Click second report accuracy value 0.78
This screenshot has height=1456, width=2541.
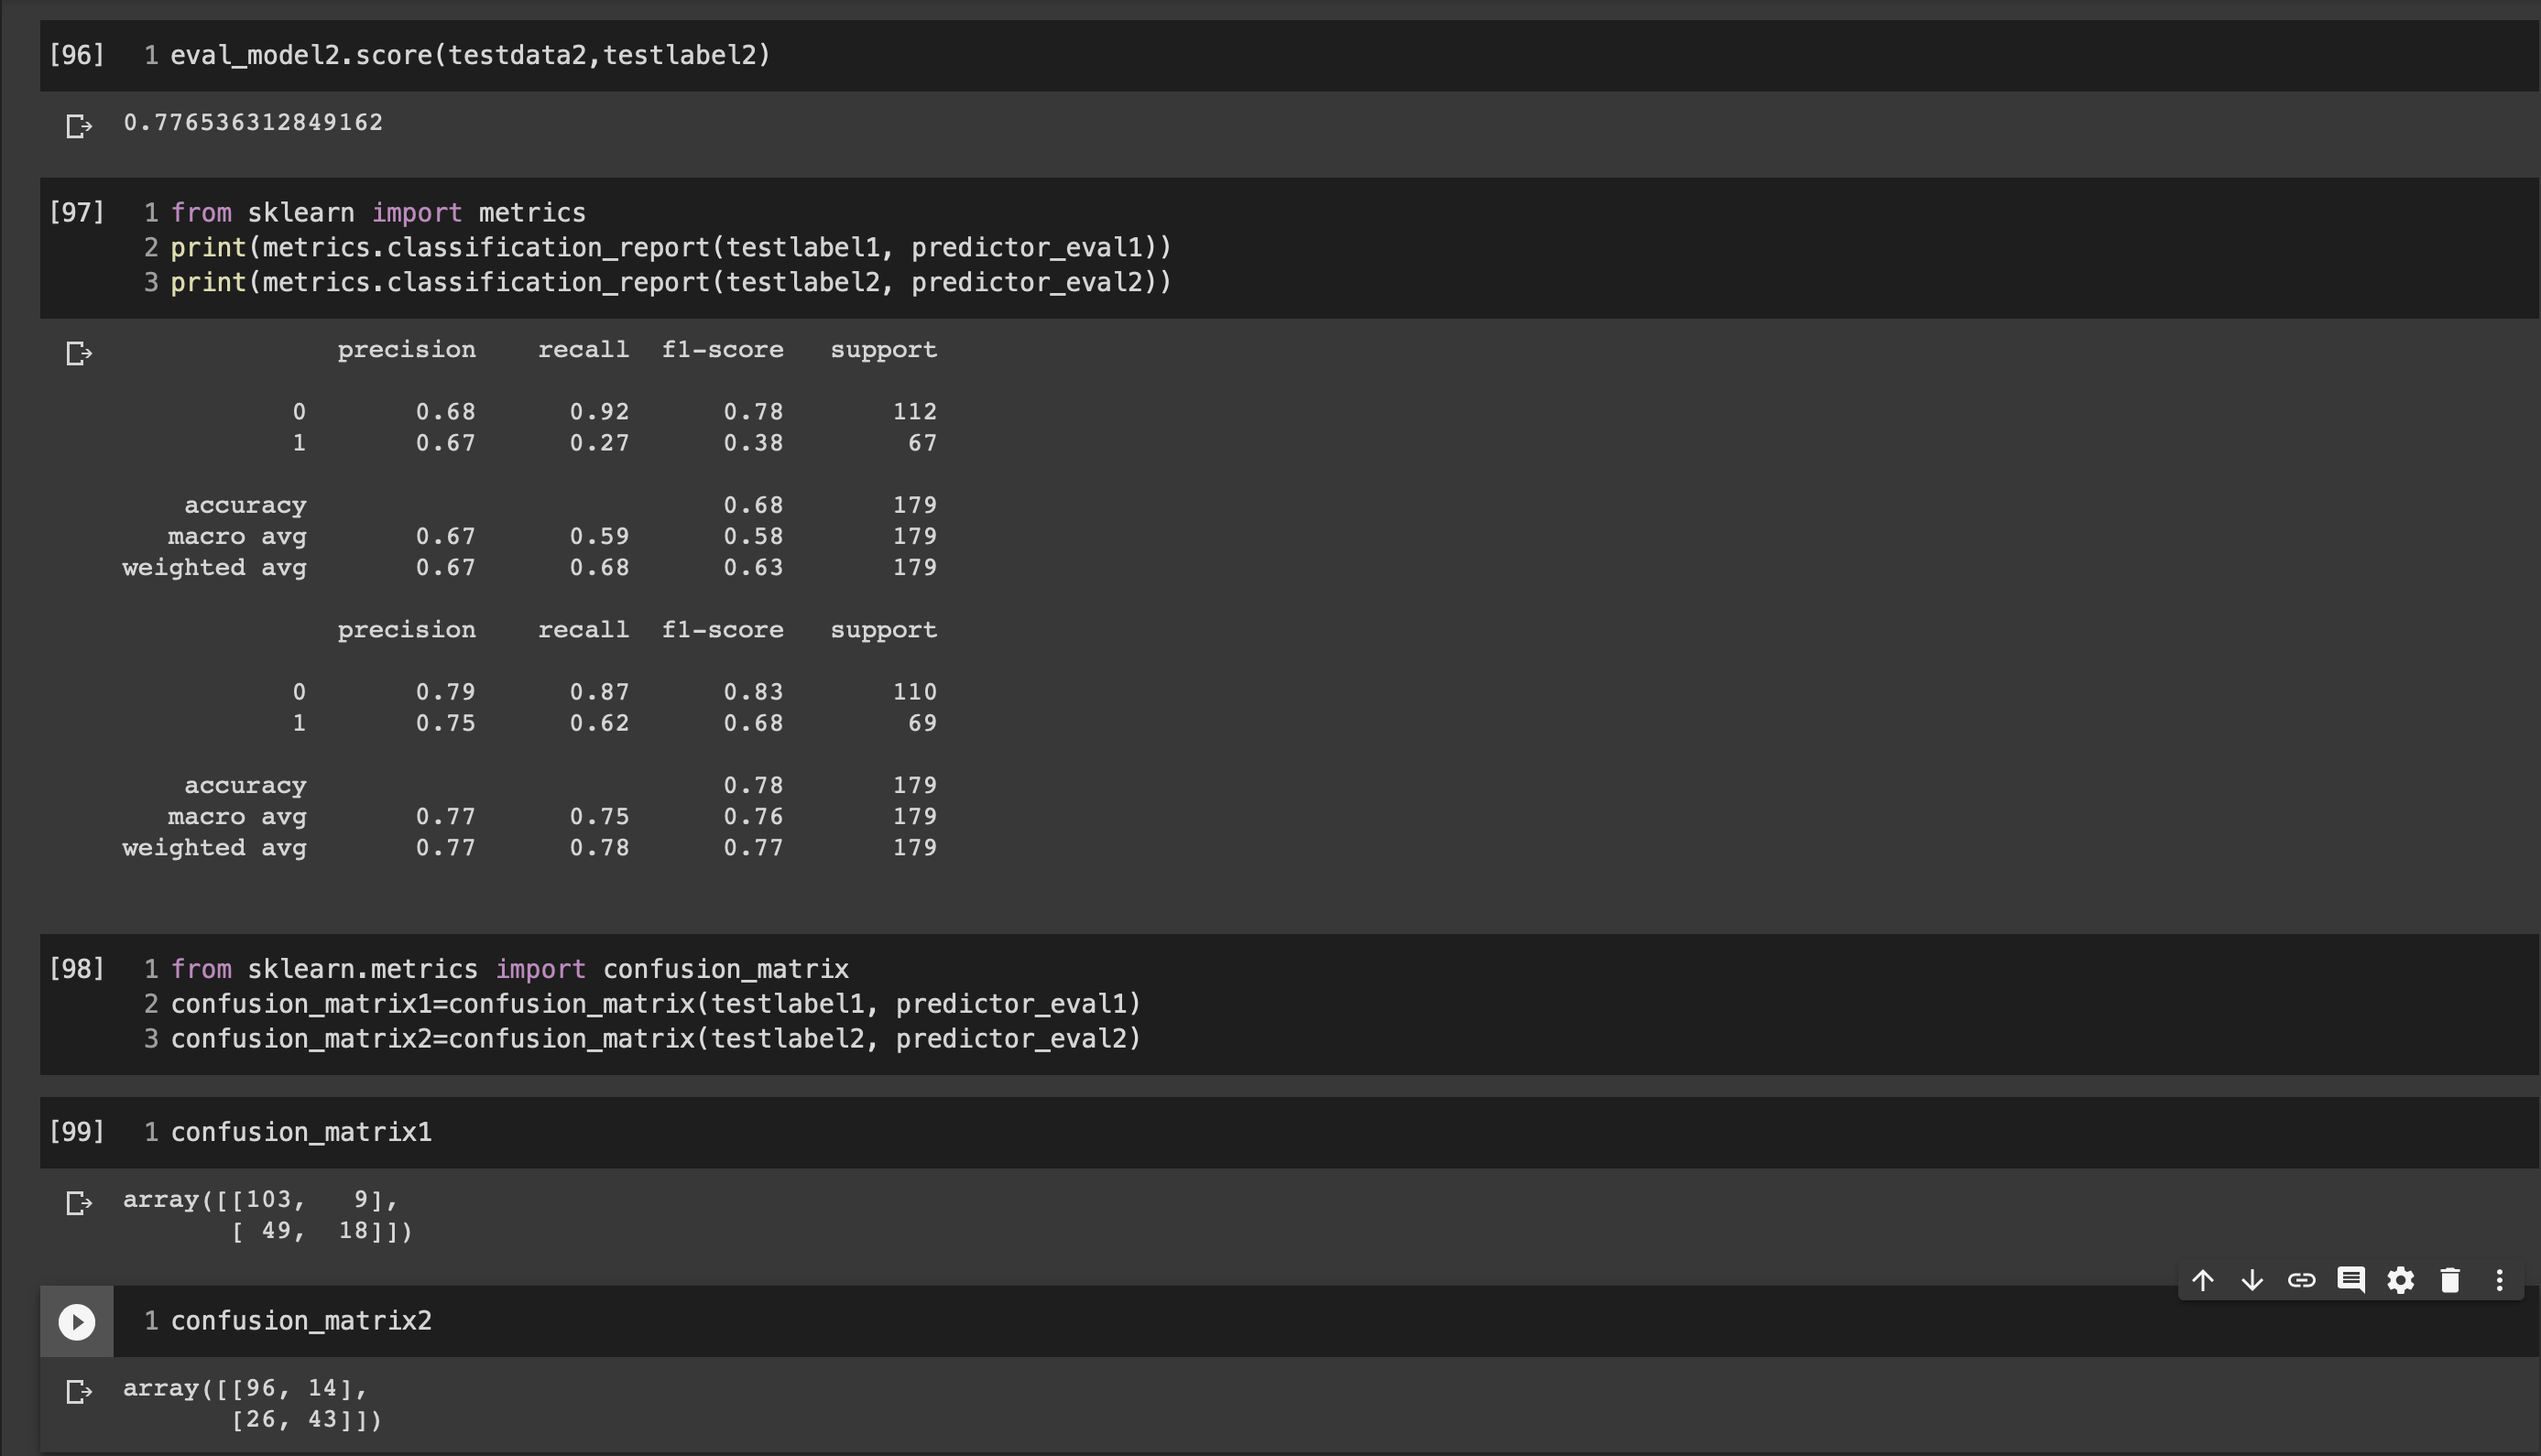[x=753, y=786]
